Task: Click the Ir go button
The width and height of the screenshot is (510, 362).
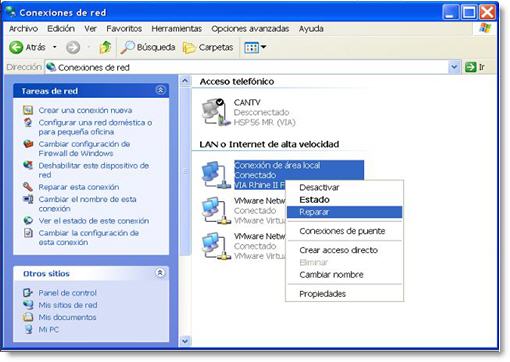Action: [475, 67]
